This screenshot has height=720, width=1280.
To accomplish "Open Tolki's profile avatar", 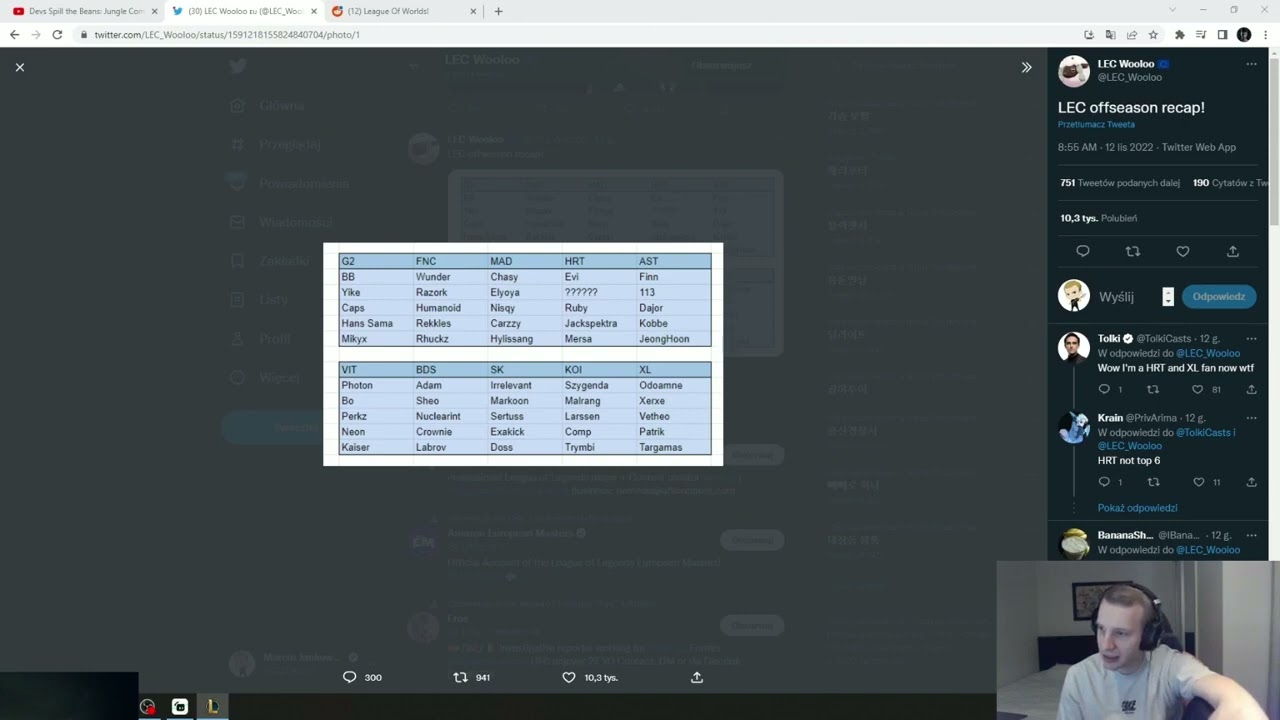I will pos(1074,347).
